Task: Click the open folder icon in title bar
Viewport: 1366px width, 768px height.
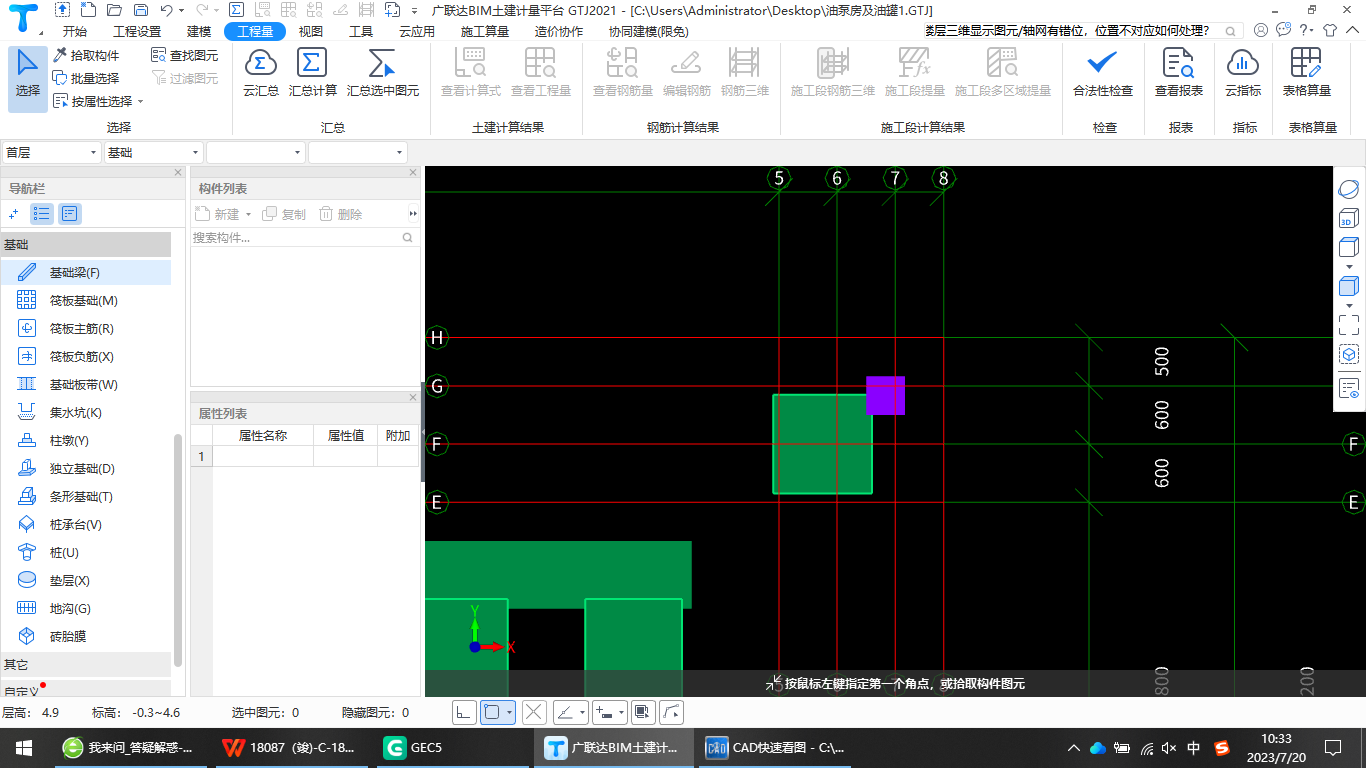Action: pyautogui.click(x=114, y=10)
